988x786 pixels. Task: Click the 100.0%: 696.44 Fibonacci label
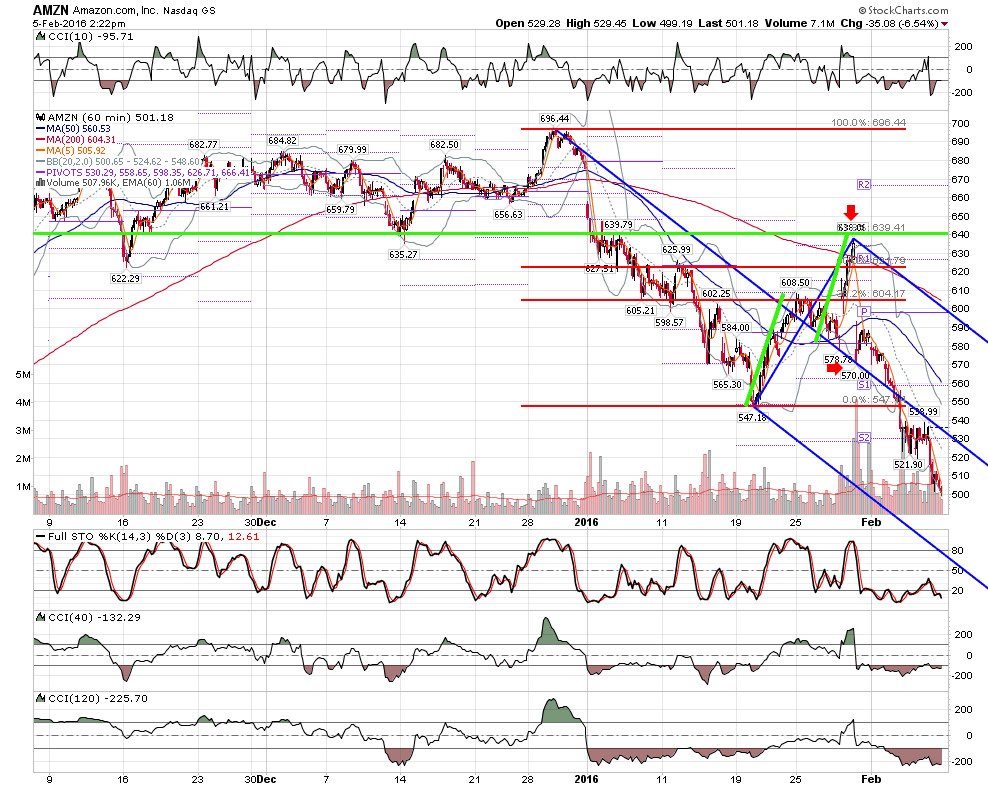(x=868, y=122)
